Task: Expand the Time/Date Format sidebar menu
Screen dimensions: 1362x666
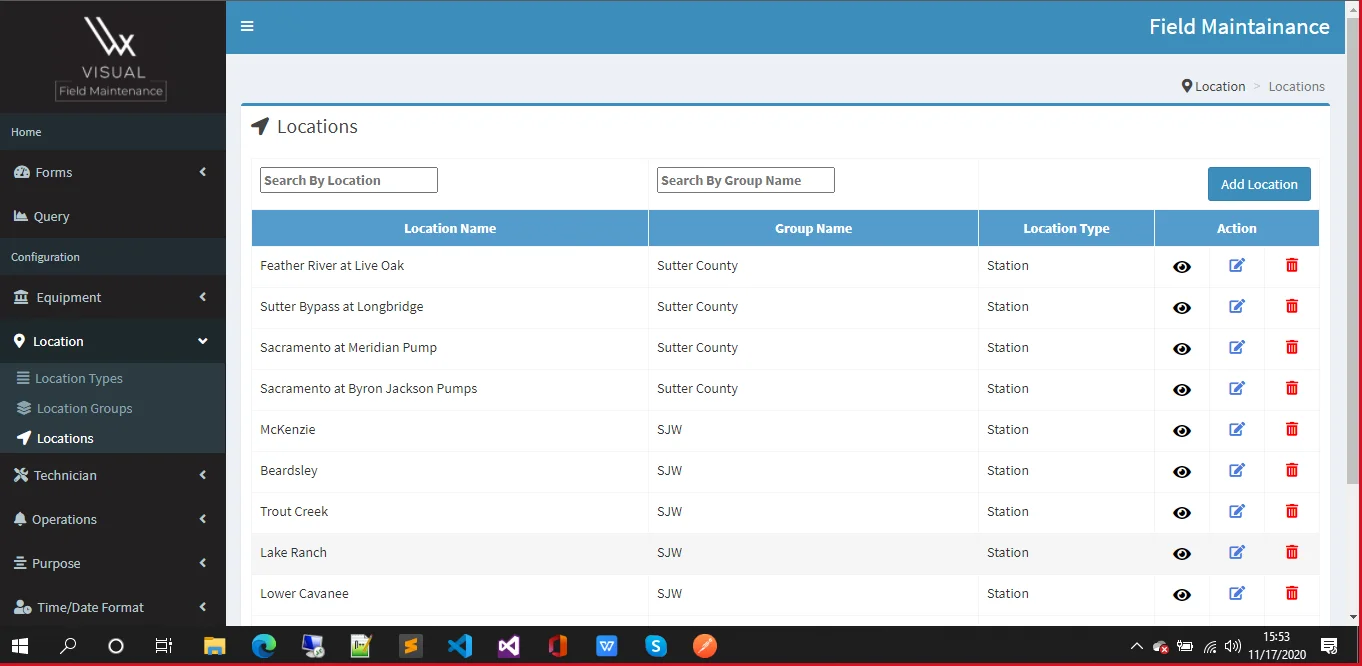Action: point(112,607)
